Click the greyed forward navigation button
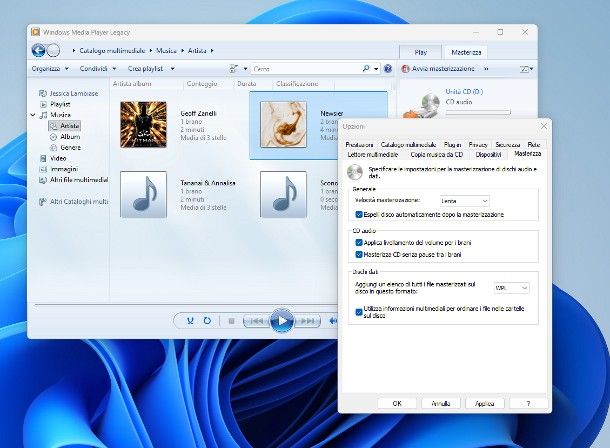 [x=53, y=51]
